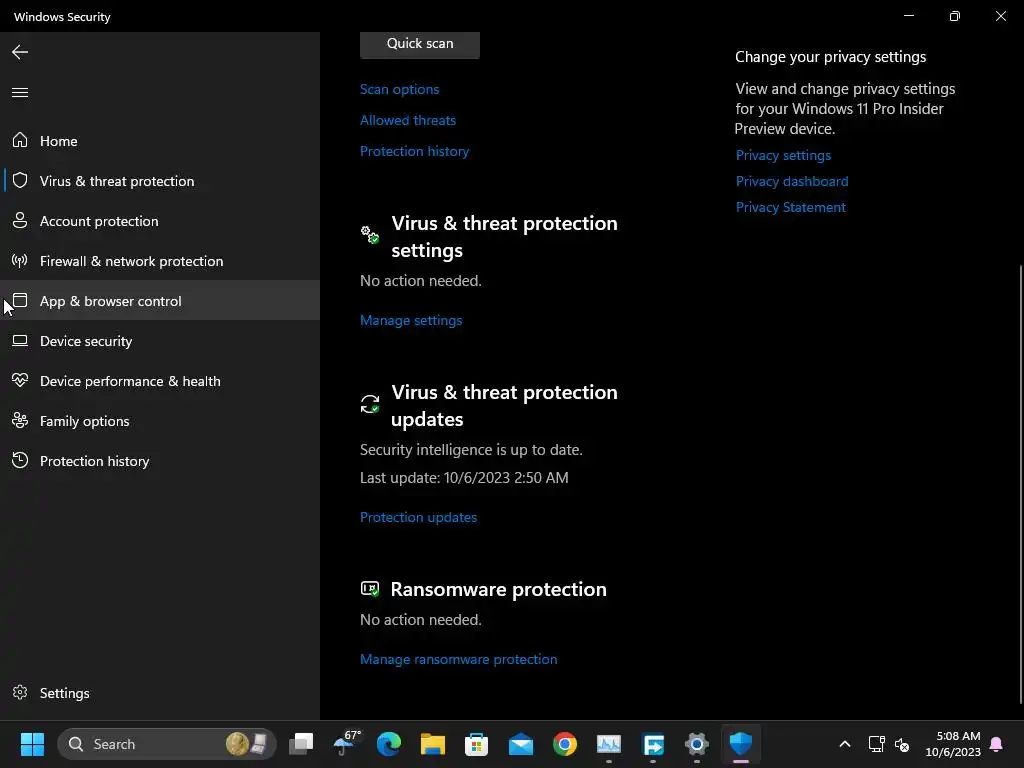This screenshot has height=768, width=1024.
Task: Open File Explorer from the taskbar
Action: 432,744
